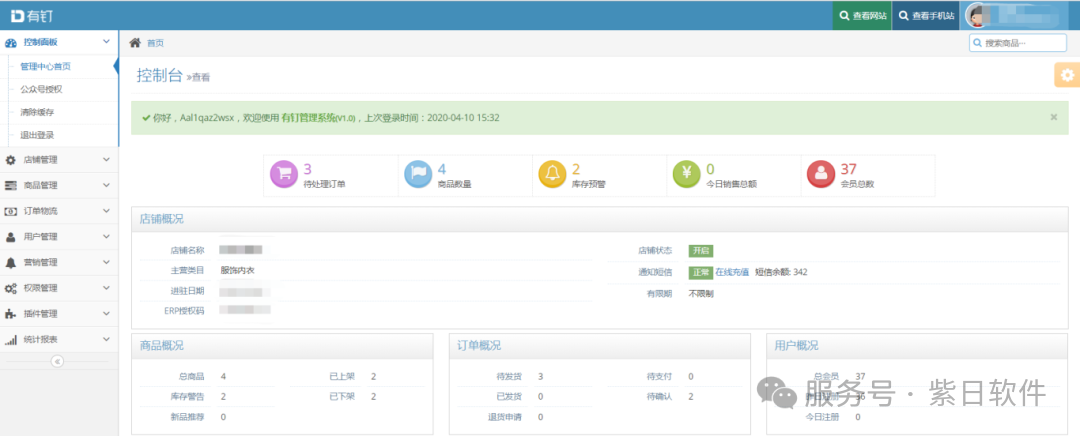1080x436 pixels.
Task: Click the 待发货 row label
Action: click(x=509, y=377)
